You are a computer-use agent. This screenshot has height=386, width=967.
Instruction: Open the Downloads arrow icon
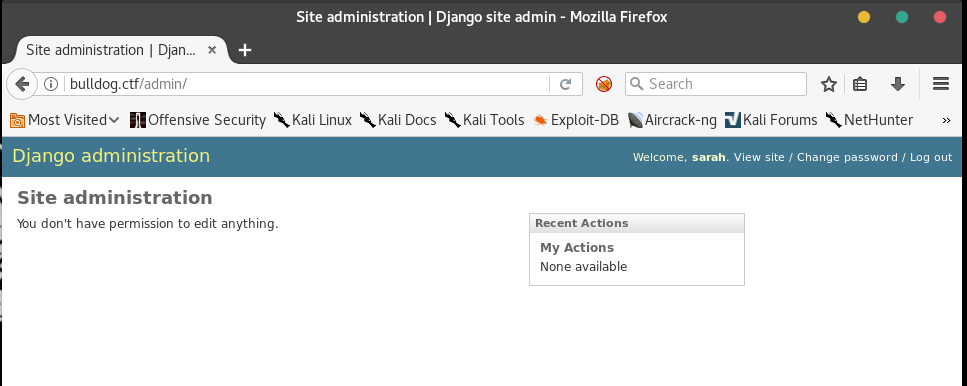pyautogui.click(x=898, y=84)
